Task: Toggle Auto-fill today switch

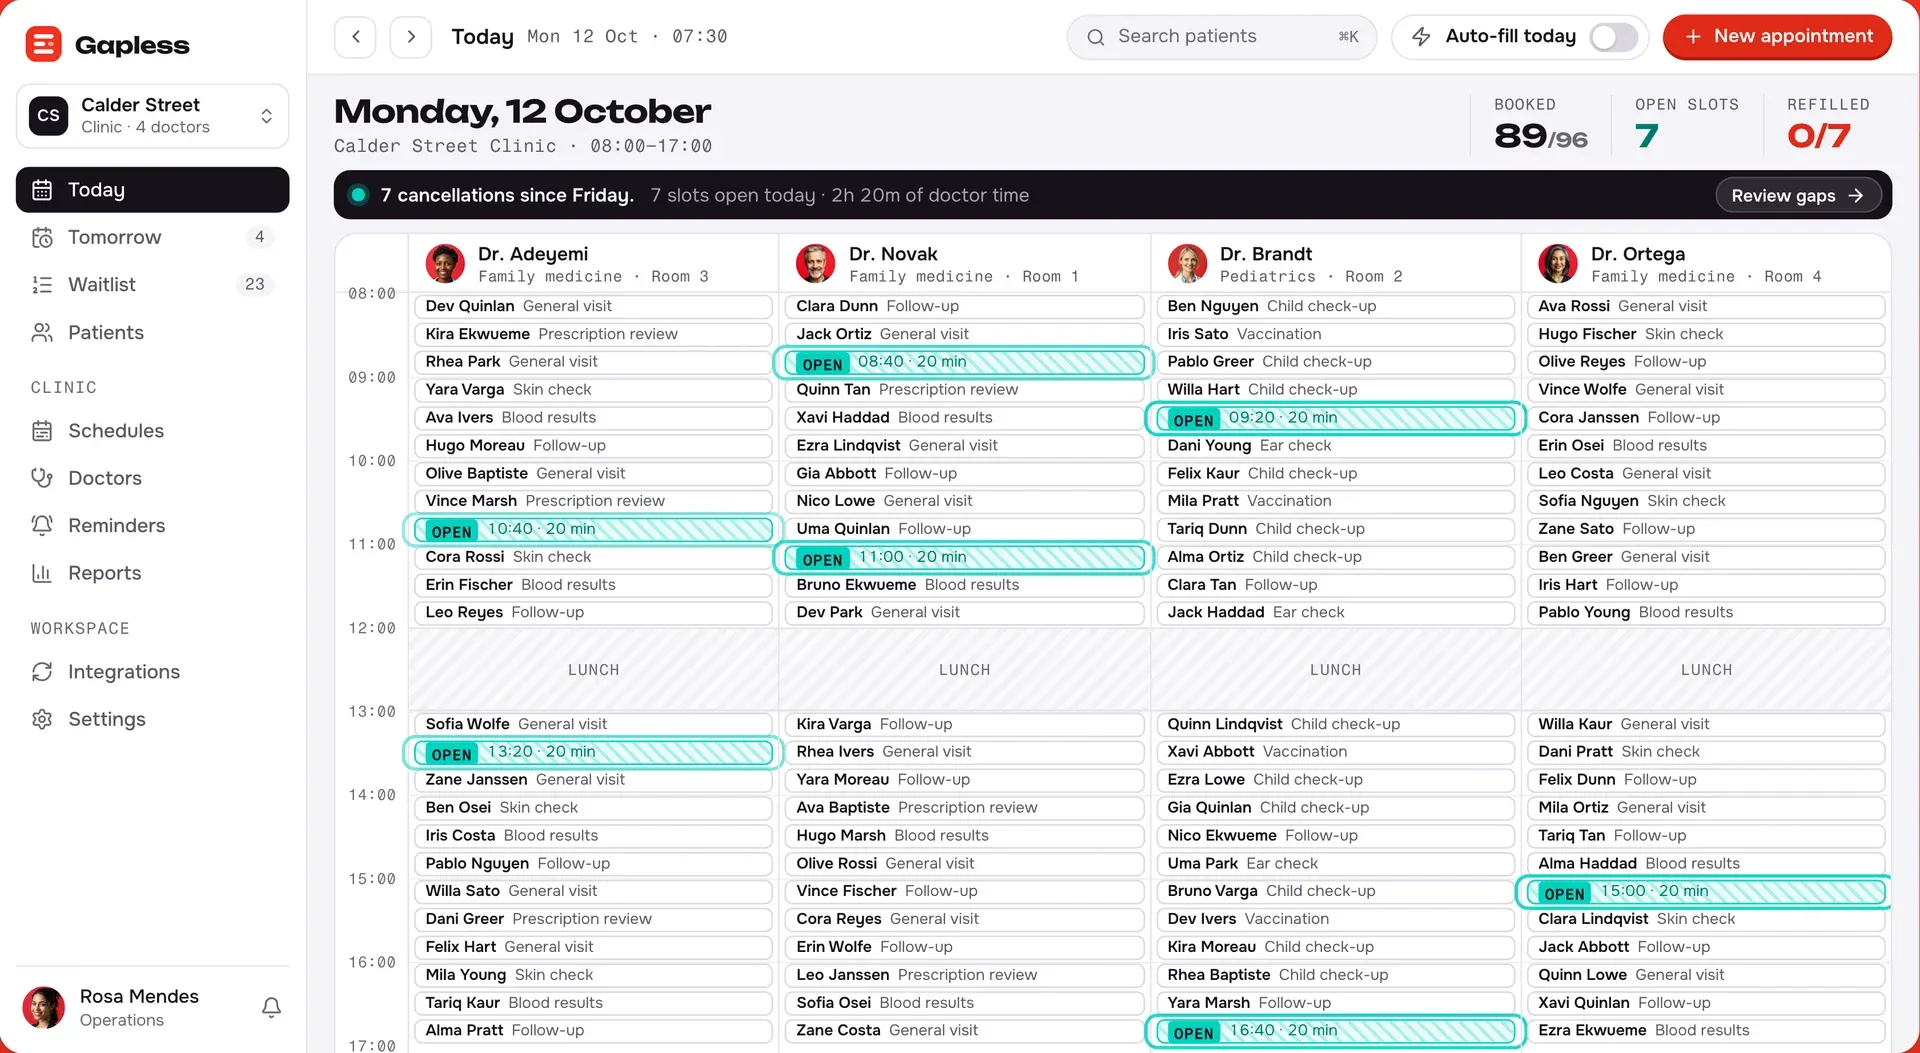Action: (1613, 37)
